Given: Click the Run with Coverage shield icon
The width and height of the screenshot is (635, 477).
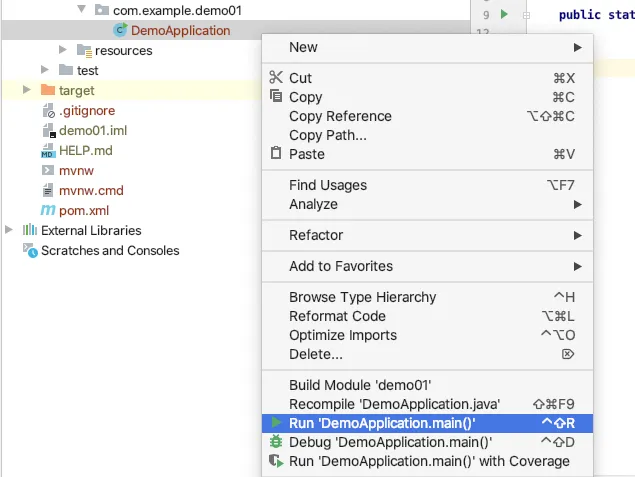Looking at the screenshot, I should [276, 461].
